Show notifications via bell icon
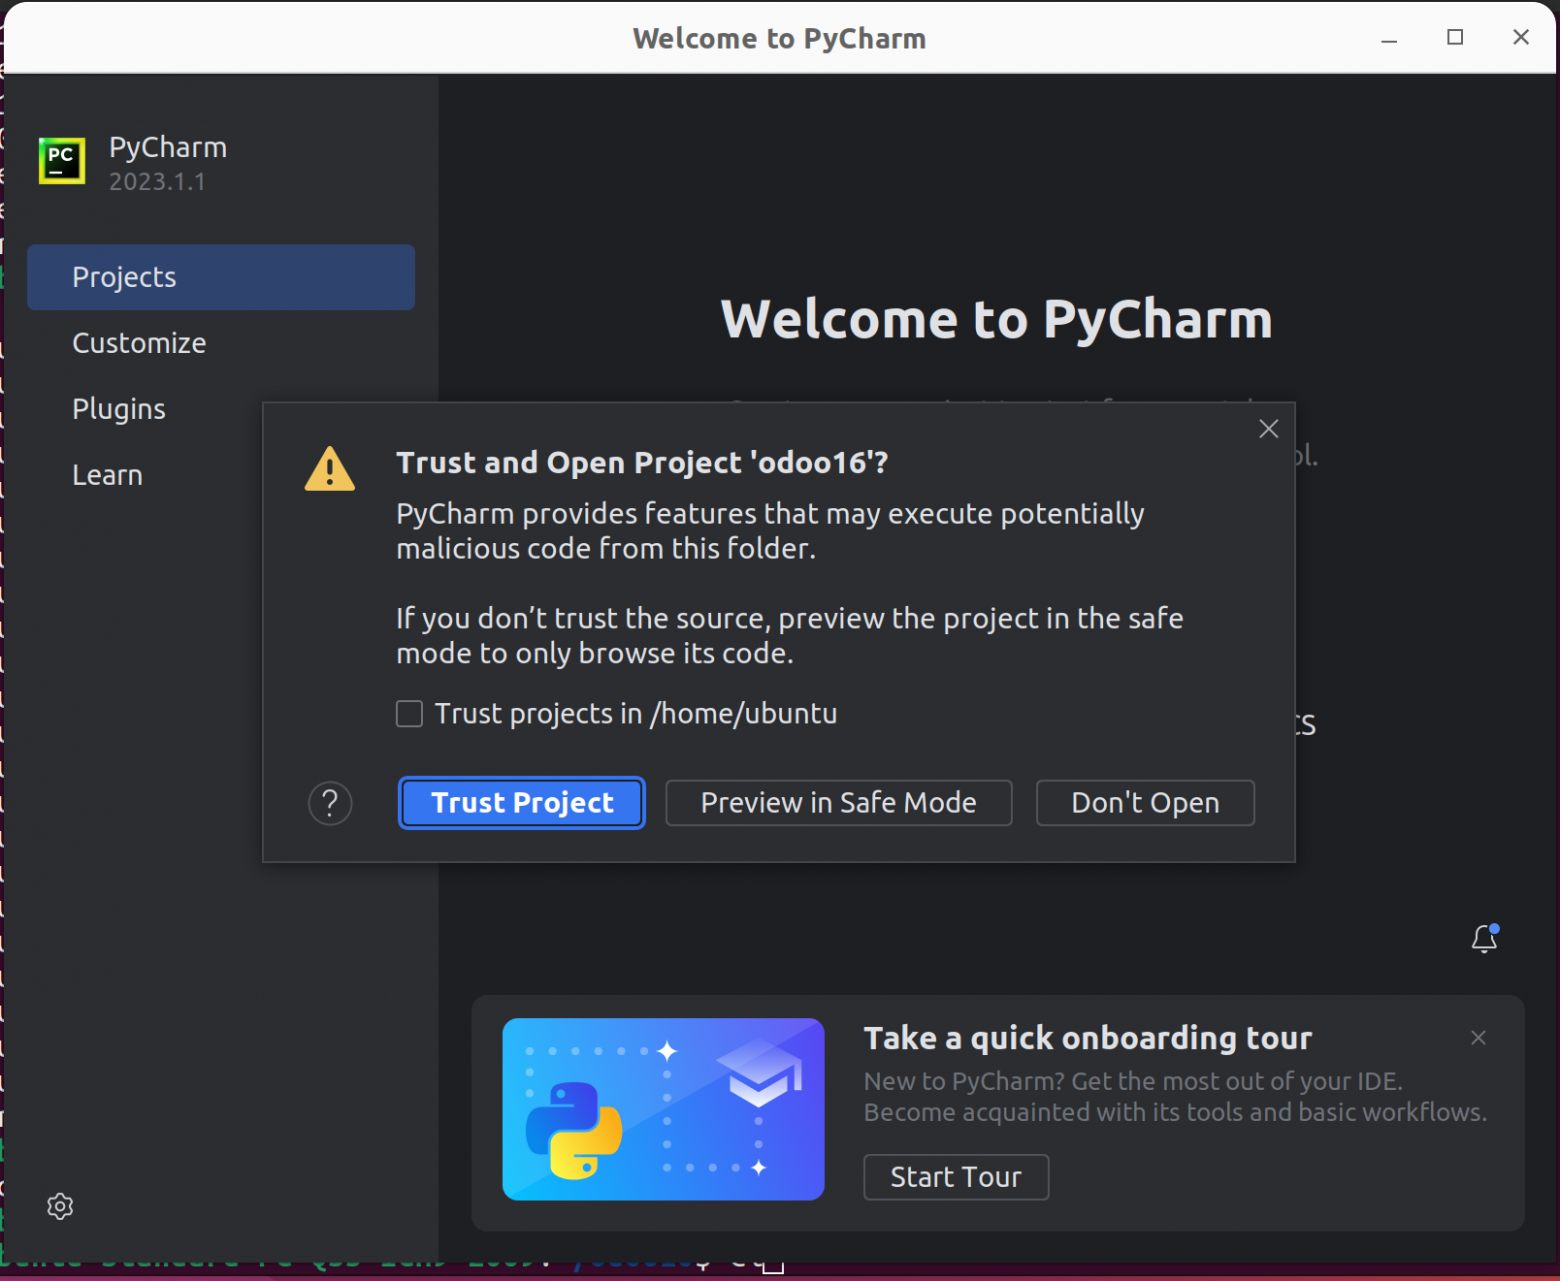This screenshot has width=1560, height=1281. (1485, 939)
